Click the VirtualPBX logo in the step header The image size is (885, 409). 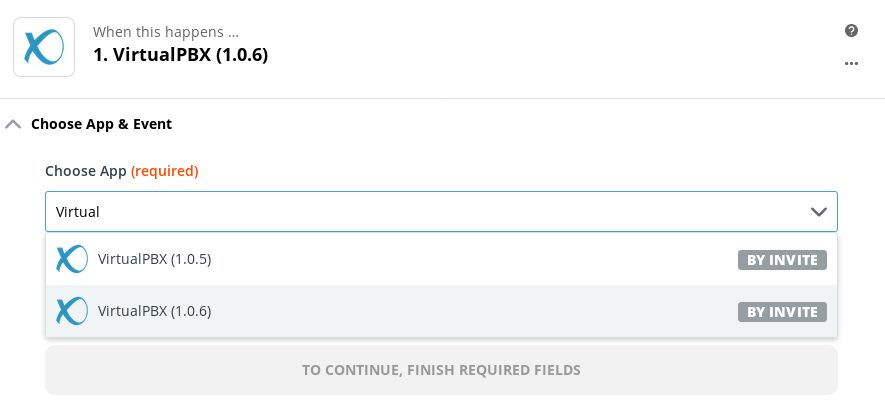point(44,46)
